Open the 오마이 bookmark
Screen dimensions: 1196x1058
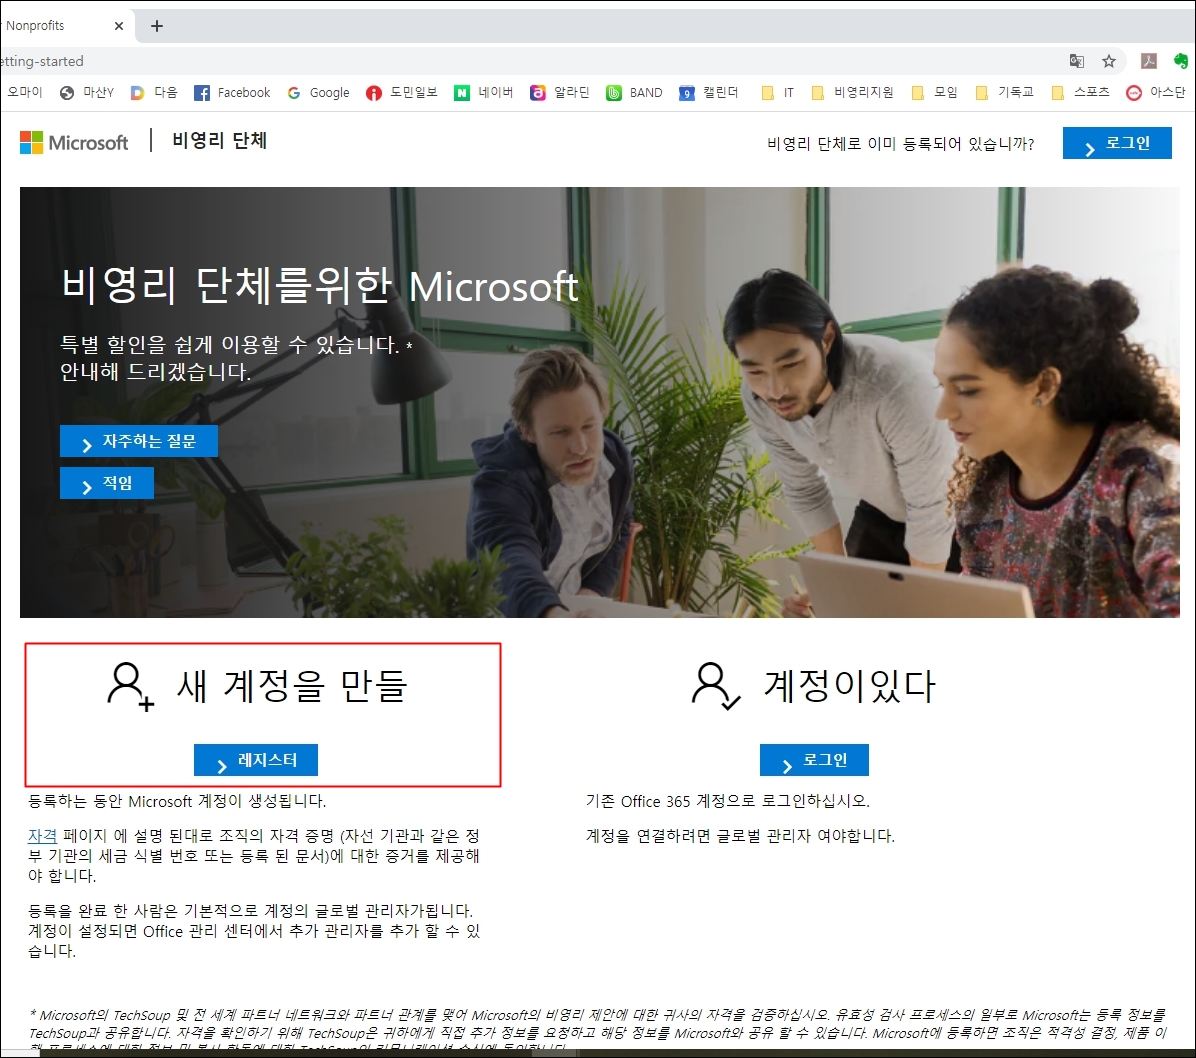(x=24, y=92)
